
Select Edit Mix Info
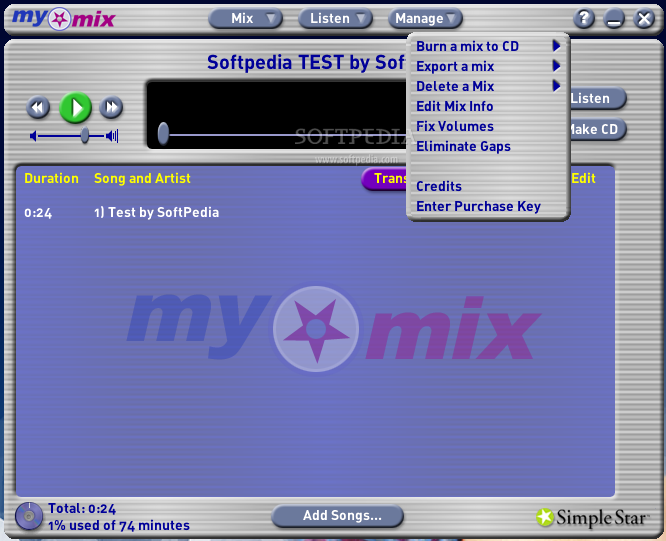point(454,106)
